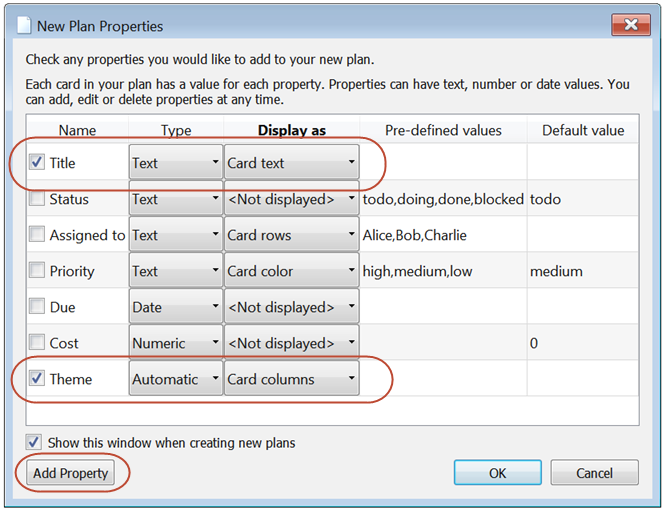Enable the Due property checkbox
666x510 pixels.
(37, 307)
